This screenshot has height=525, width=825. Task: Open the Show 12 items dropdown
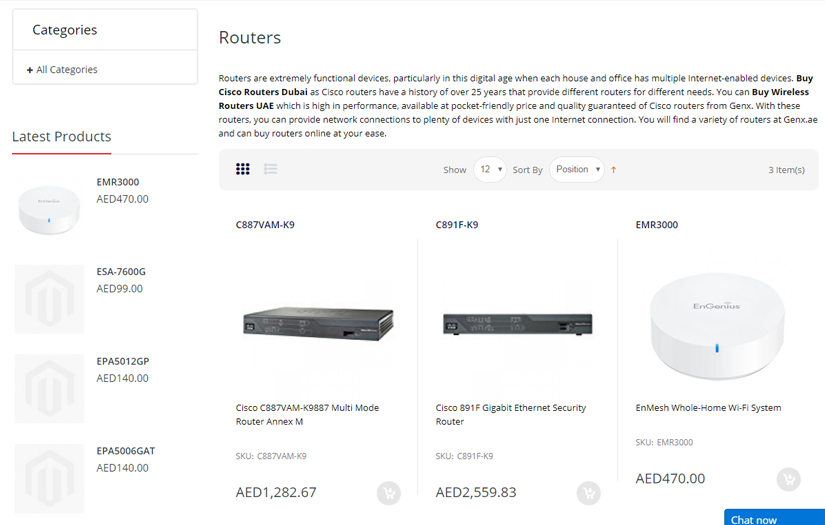[490, 169]
